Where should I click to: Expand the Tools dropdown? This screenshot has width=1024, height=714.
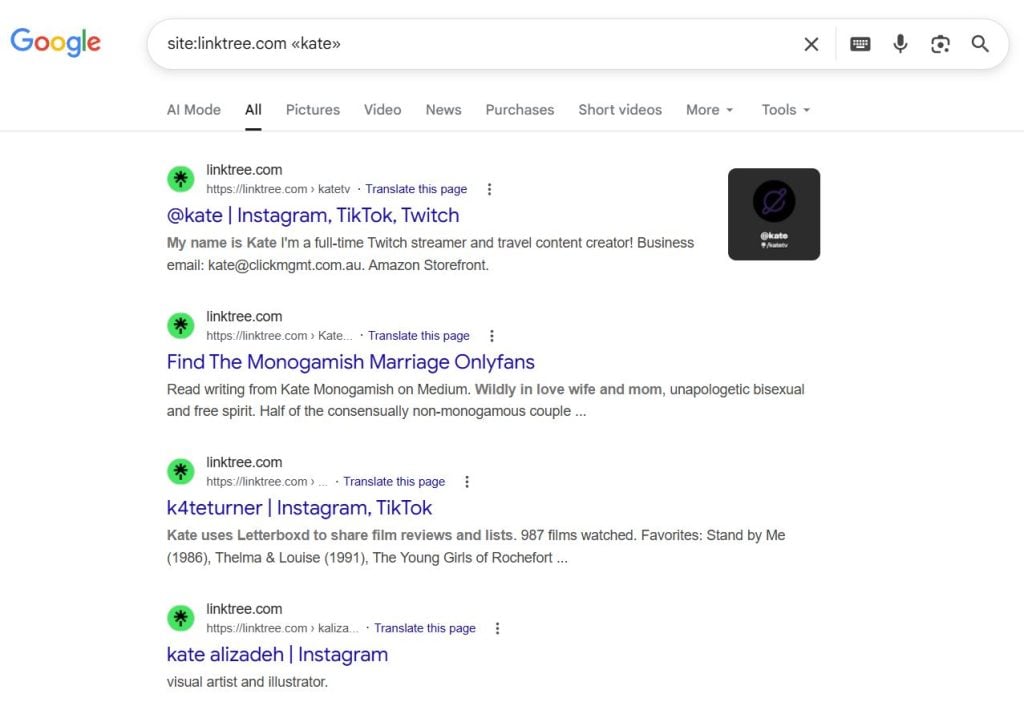[x=785, y=110]
